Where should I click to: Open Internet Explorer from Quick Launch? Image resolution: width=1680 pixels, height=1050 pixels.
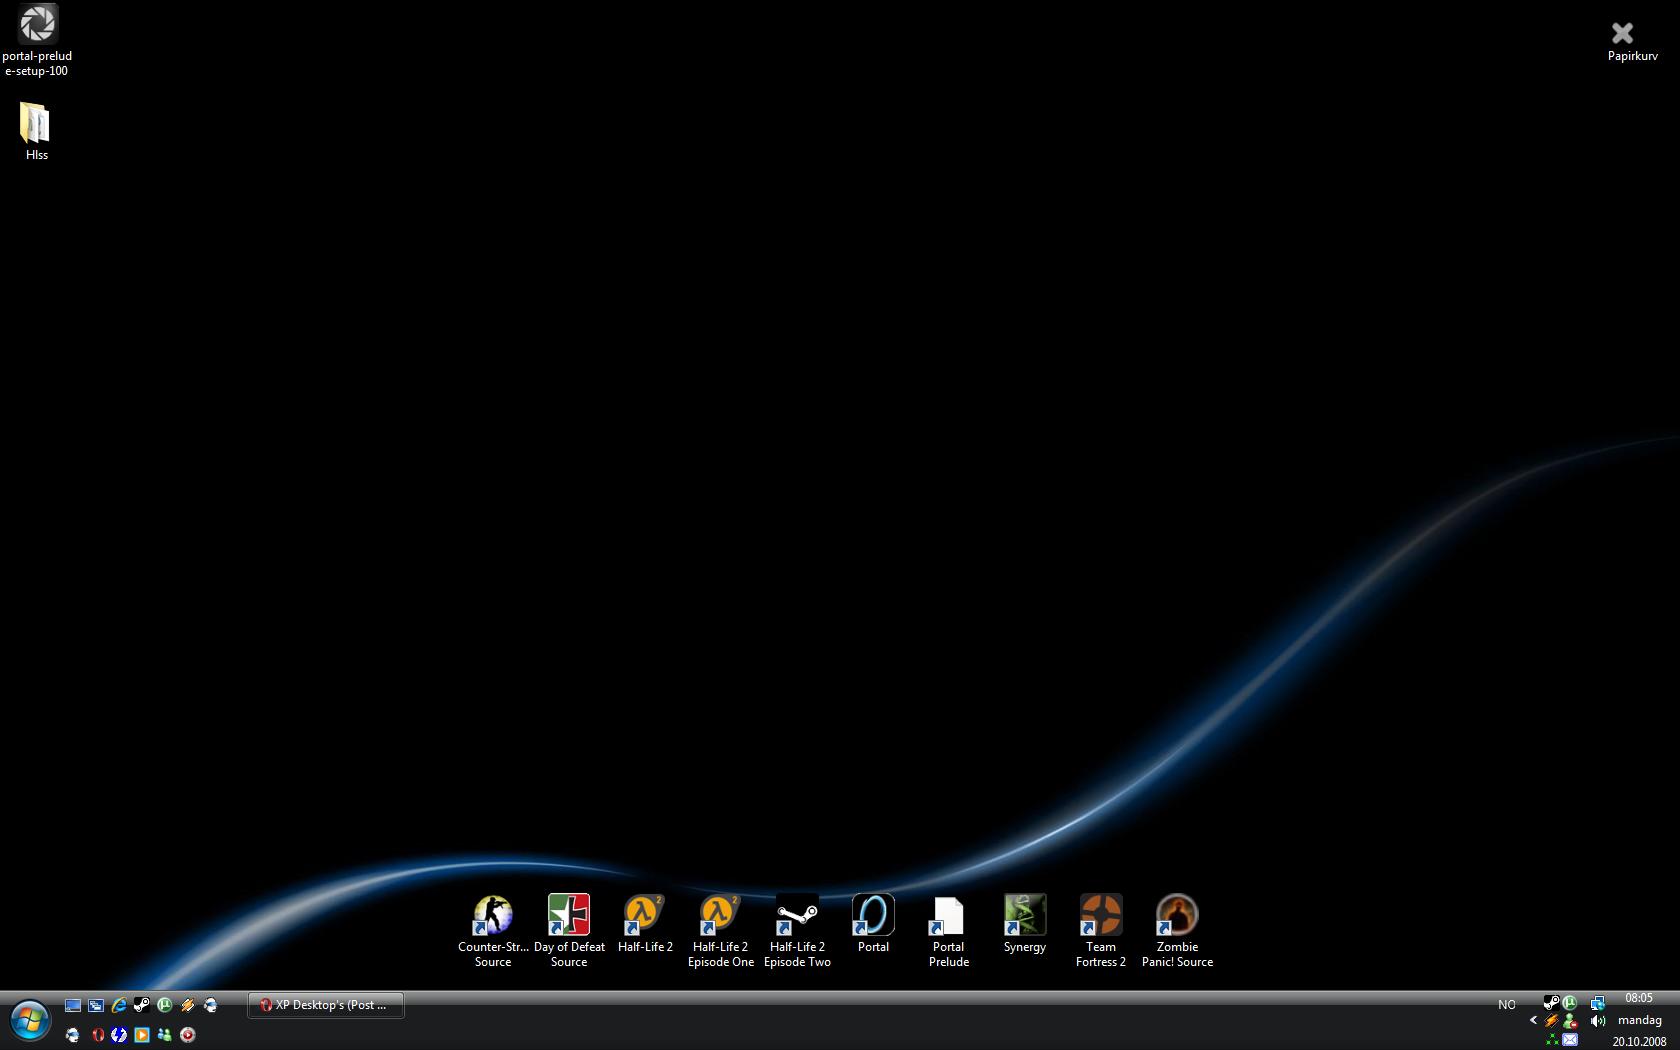point(119,1005)
